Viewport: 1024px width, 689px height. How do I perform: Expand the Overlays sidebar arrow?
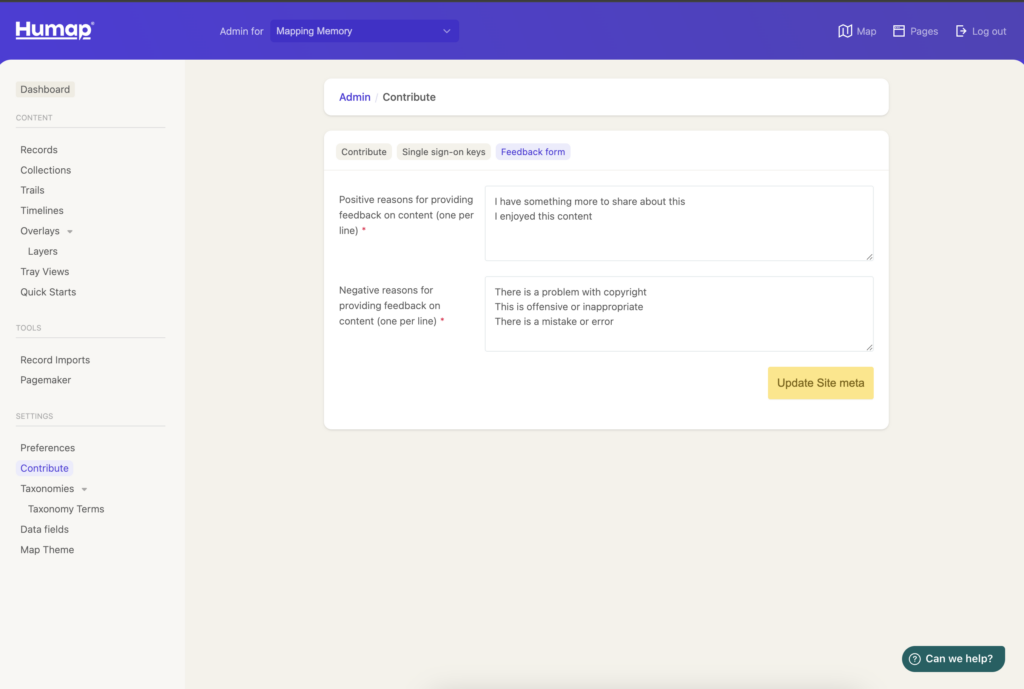(70, 232)
